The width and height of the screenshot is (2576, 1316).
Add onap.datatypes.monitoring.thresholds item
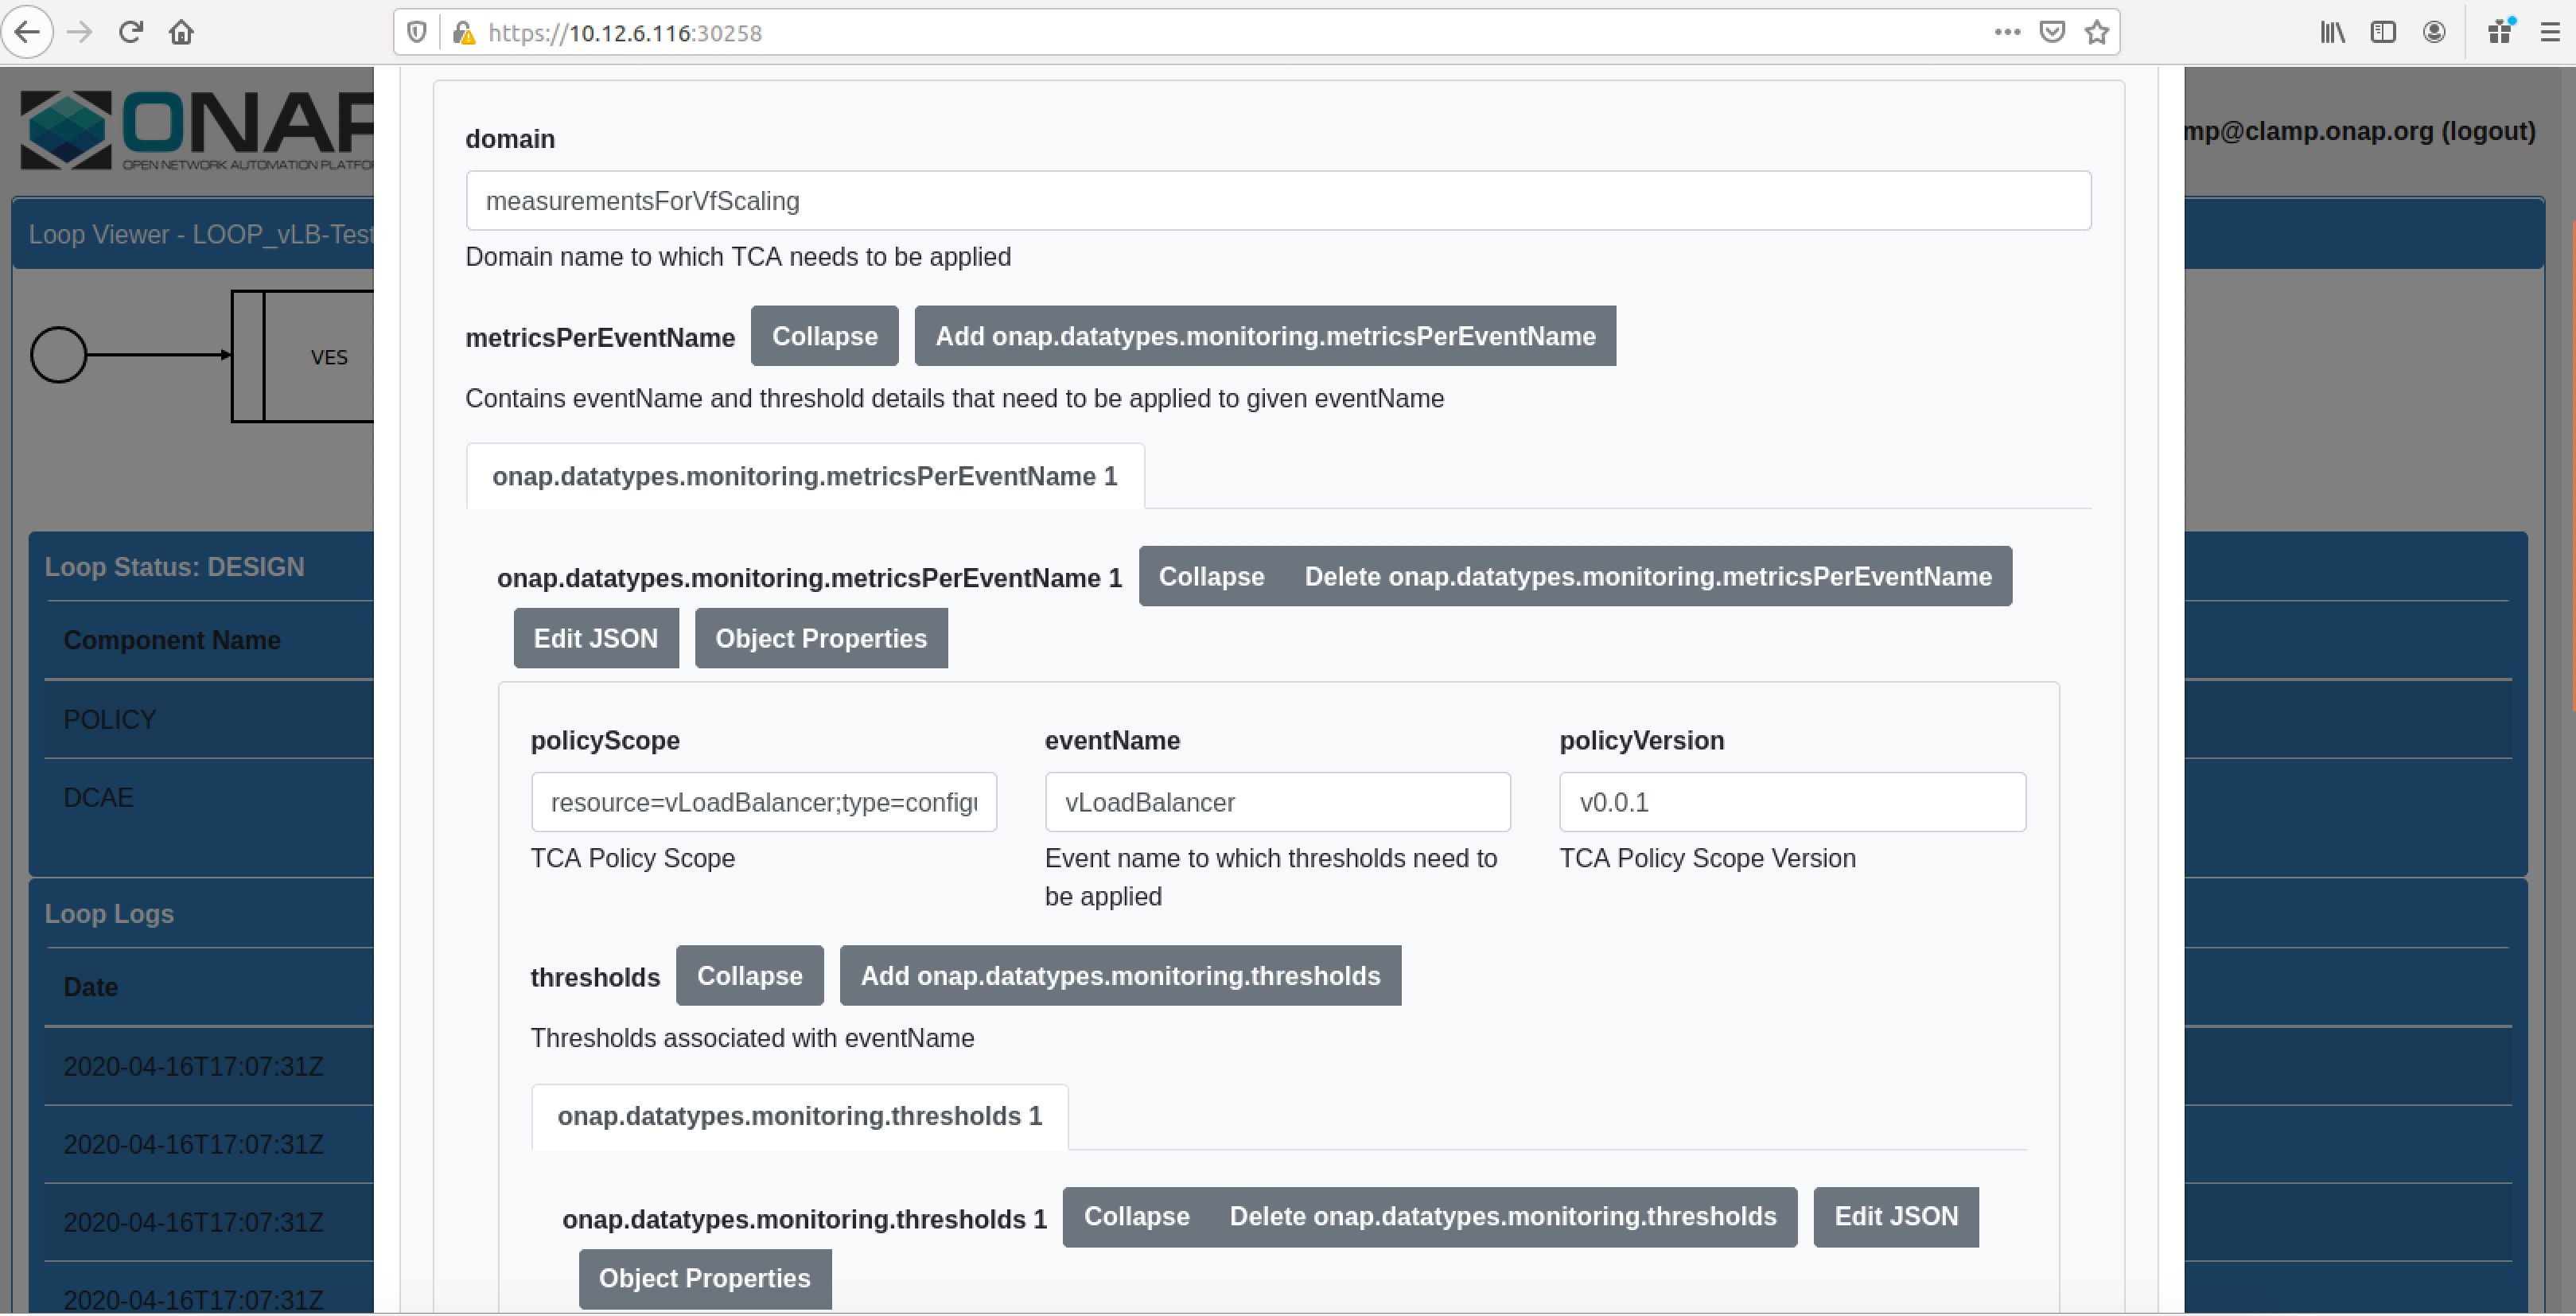1120,976
